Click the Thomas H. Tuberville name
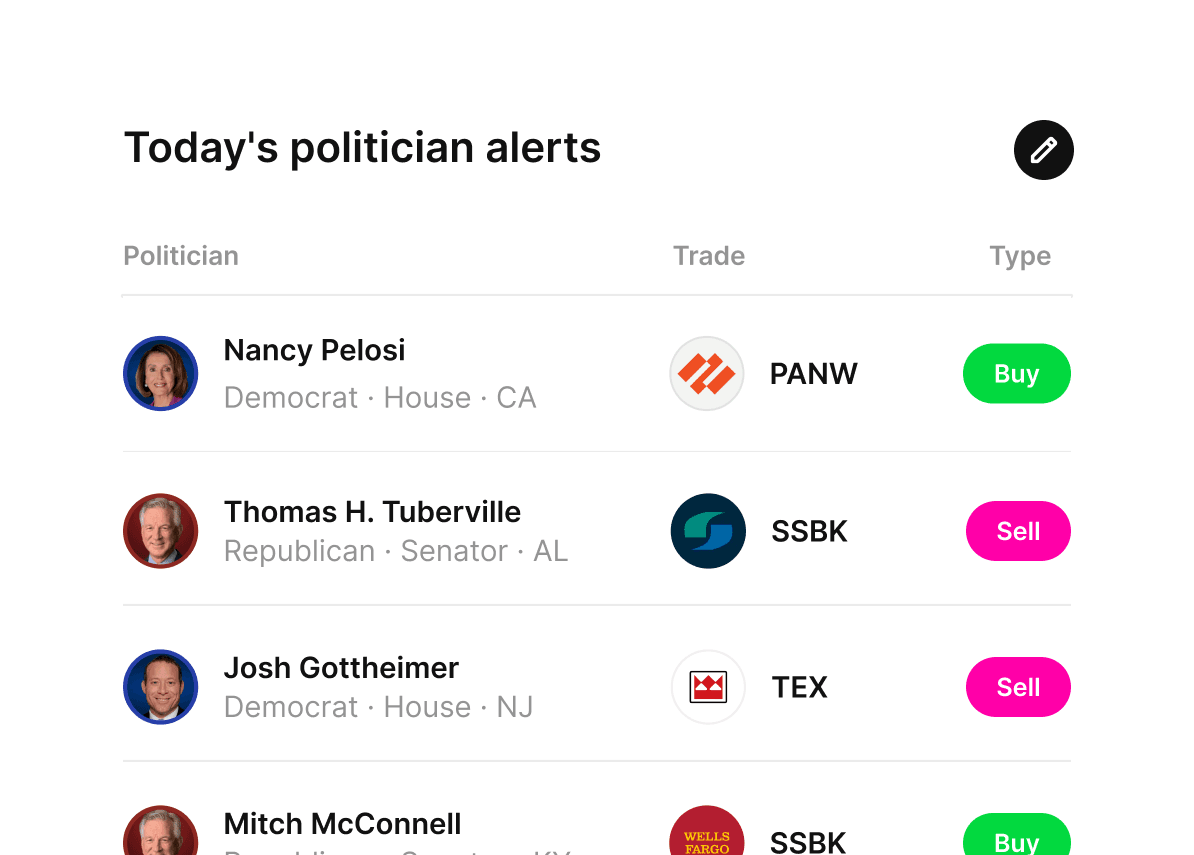 click(372, 512)
